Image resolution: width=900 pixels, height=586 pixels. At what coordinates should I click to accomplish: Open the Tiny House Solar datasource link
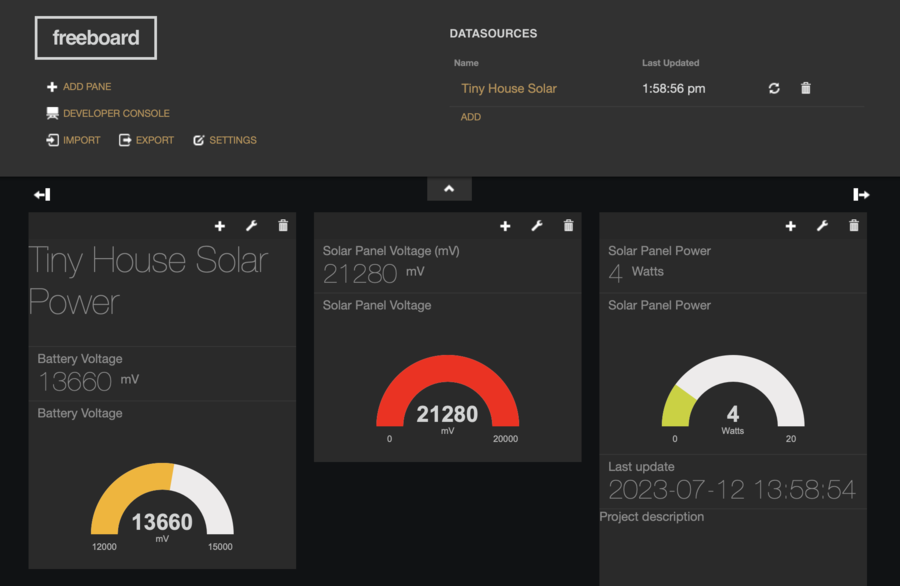[509, 88]
